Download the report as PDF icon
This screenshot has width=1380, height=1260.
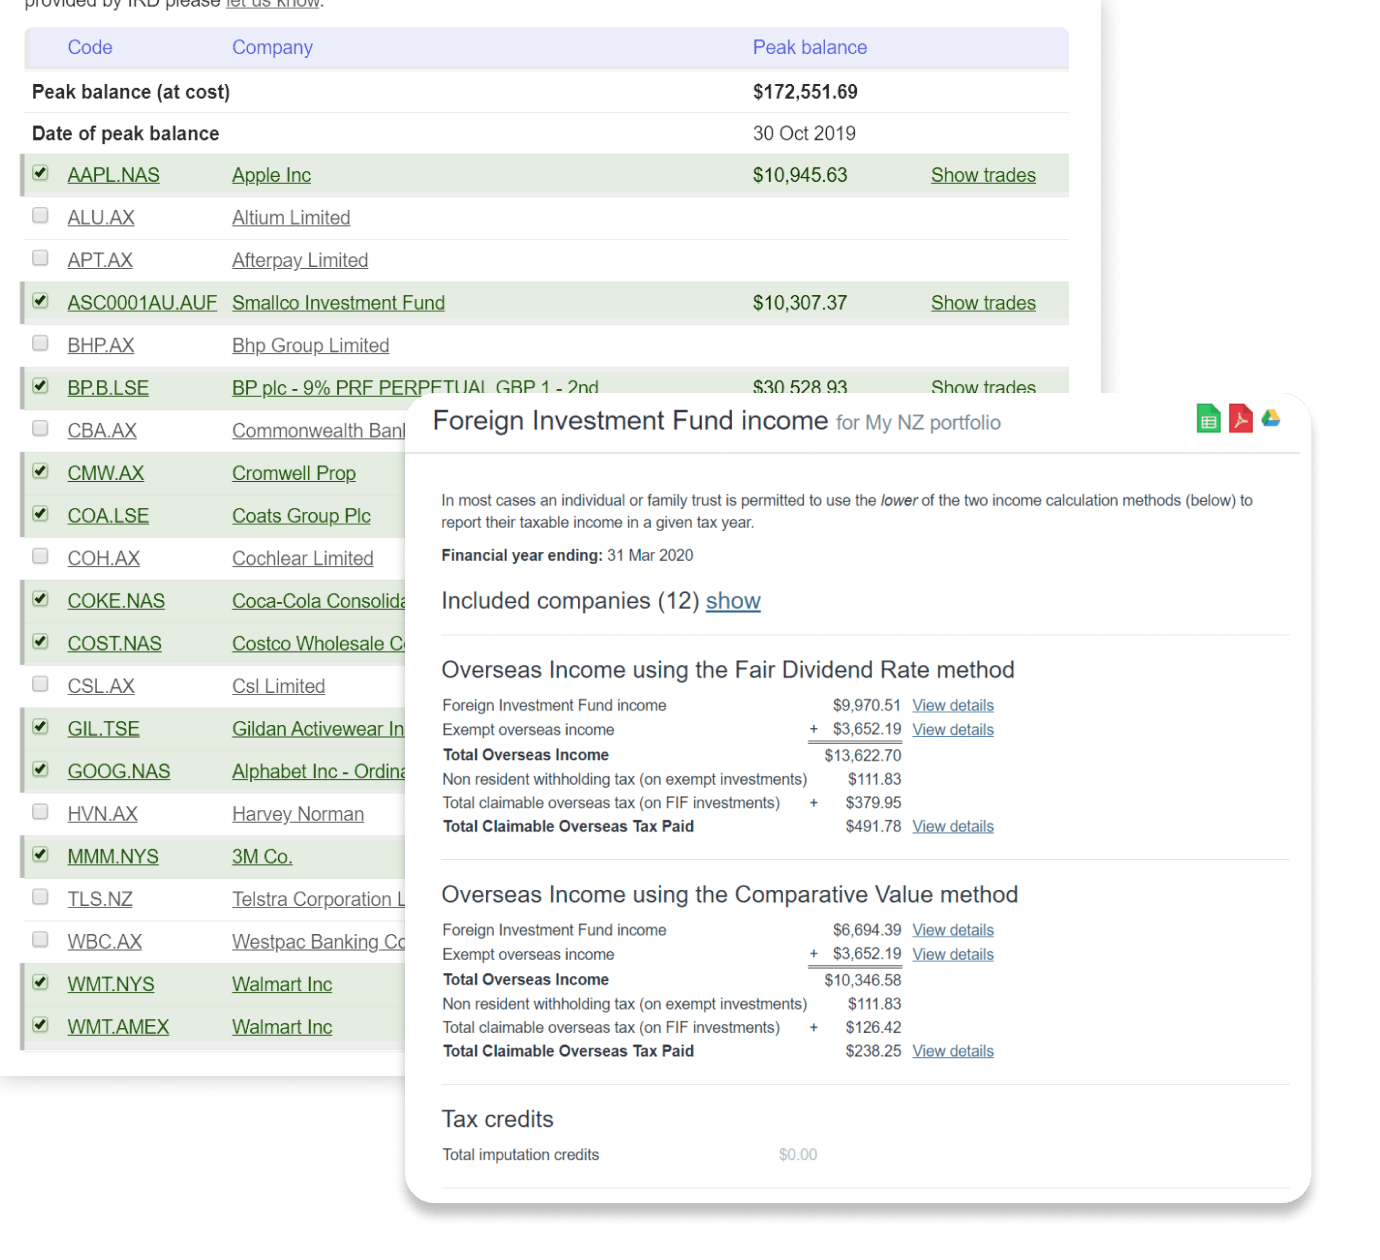point(1240,419)
